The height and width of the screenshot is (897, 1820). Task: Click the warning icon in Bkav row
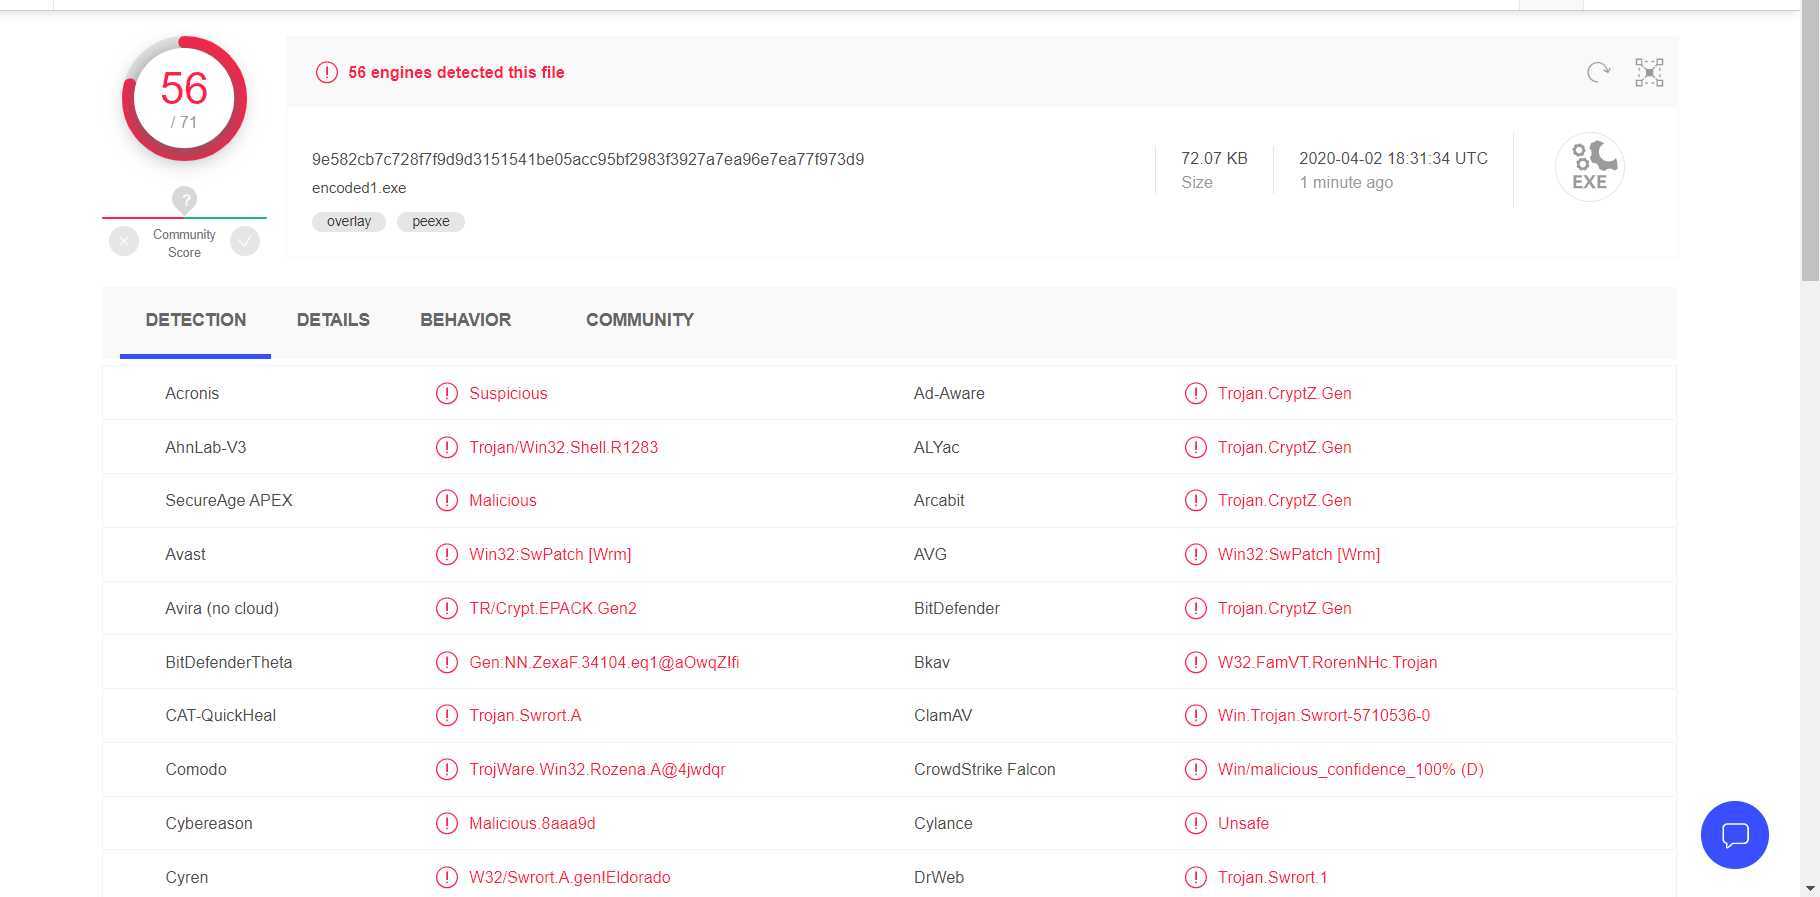tap(1195, 662)
